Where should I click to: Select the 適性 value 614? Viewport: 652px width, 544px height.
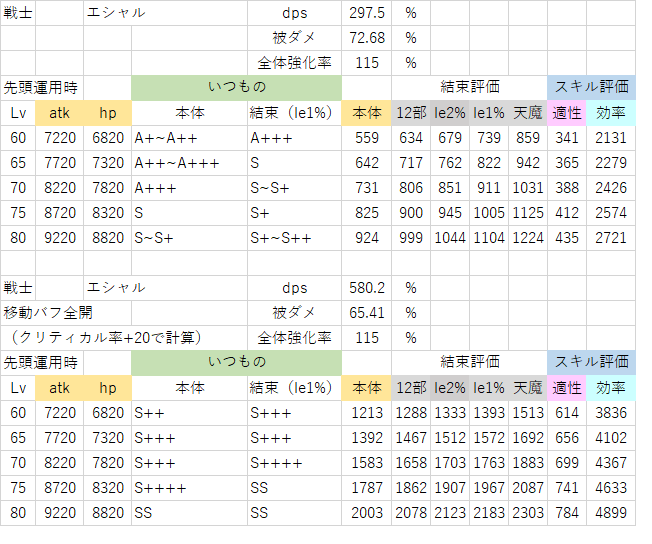click(567, 413)
